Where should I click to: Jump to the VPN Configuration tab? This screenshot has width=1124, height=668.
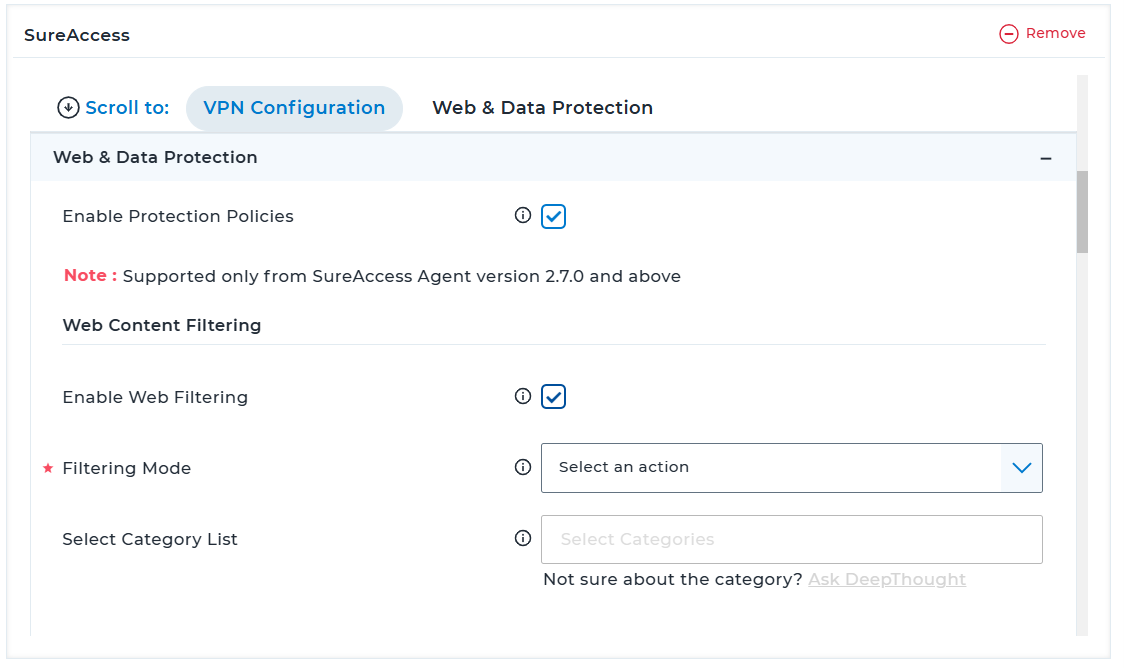pyautogui.click(x=294, y=108)
